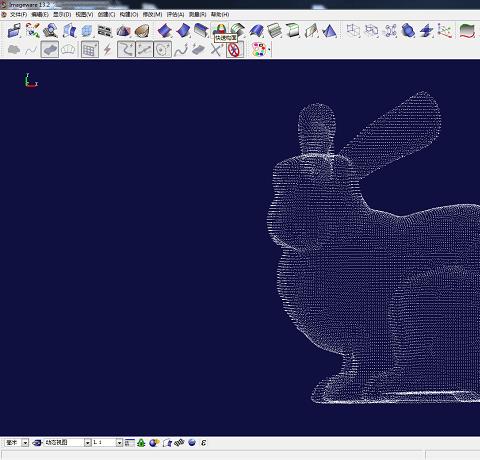Screen dimensions: 480x460
Task: Click the gray layered sheets icon
Action: coord(274,31)
